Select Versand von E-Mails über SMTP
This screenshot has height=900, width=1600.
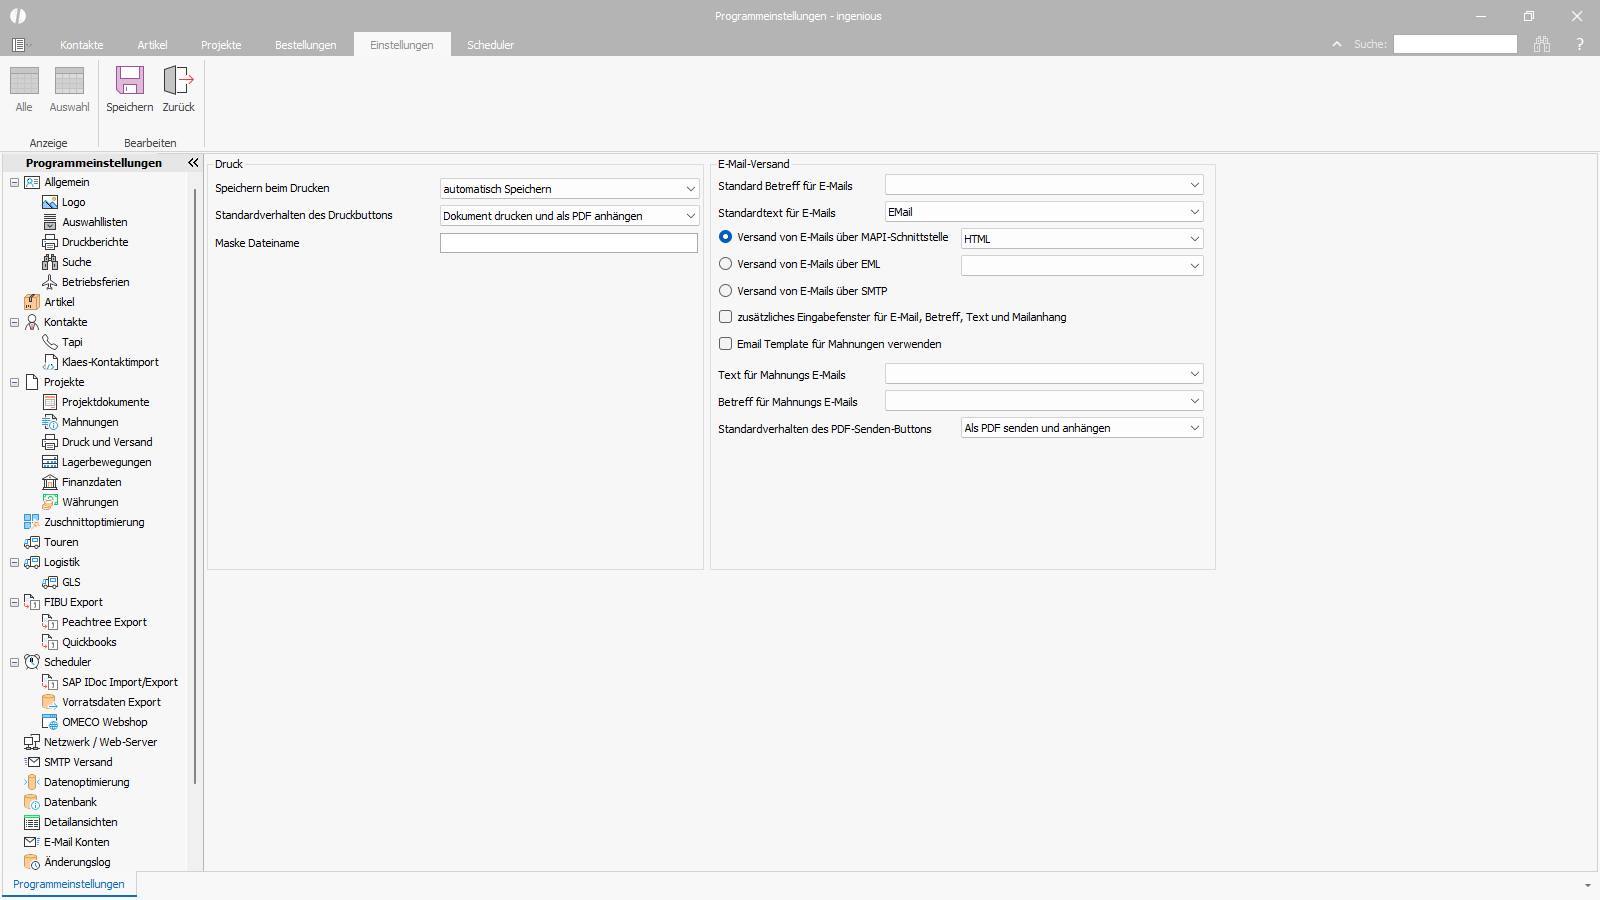click(726, 291)
